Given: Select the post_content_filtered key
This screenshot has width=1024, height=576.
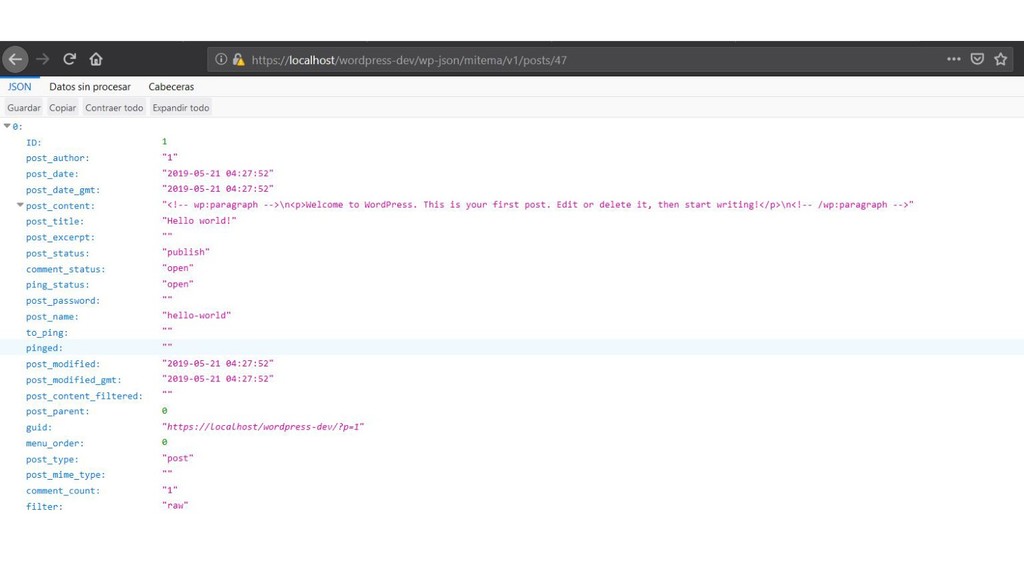Looking at the screenshot, I should pos(84,396).
